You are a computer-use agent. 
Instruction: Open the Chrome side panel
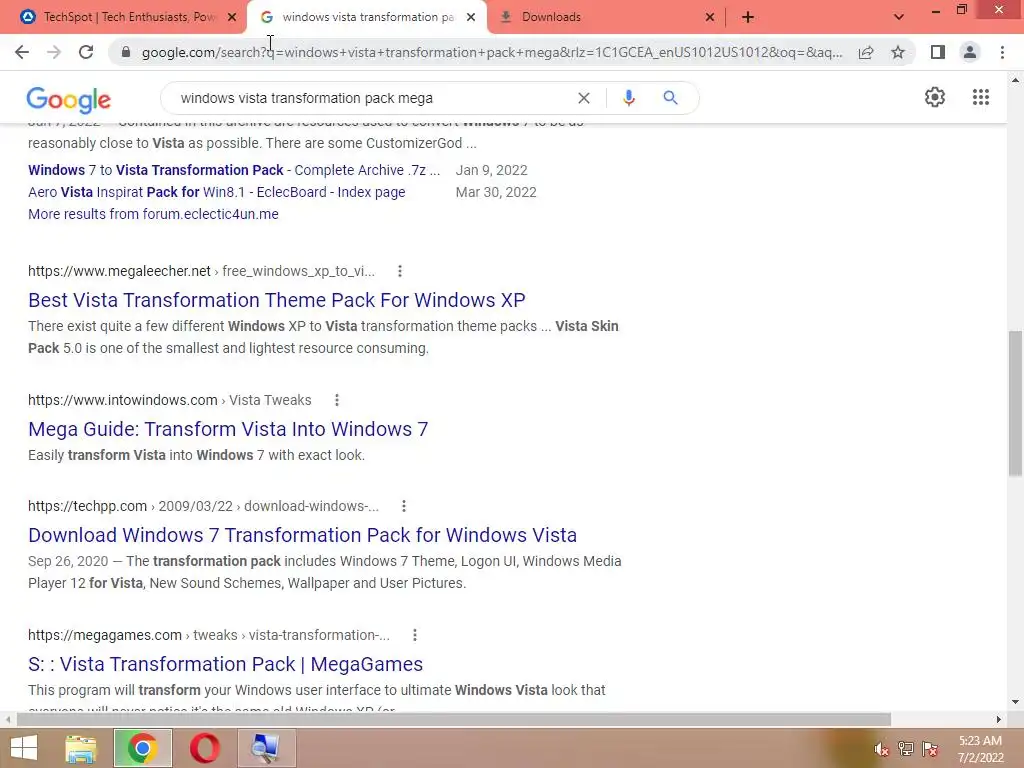[x=938, y=52]
